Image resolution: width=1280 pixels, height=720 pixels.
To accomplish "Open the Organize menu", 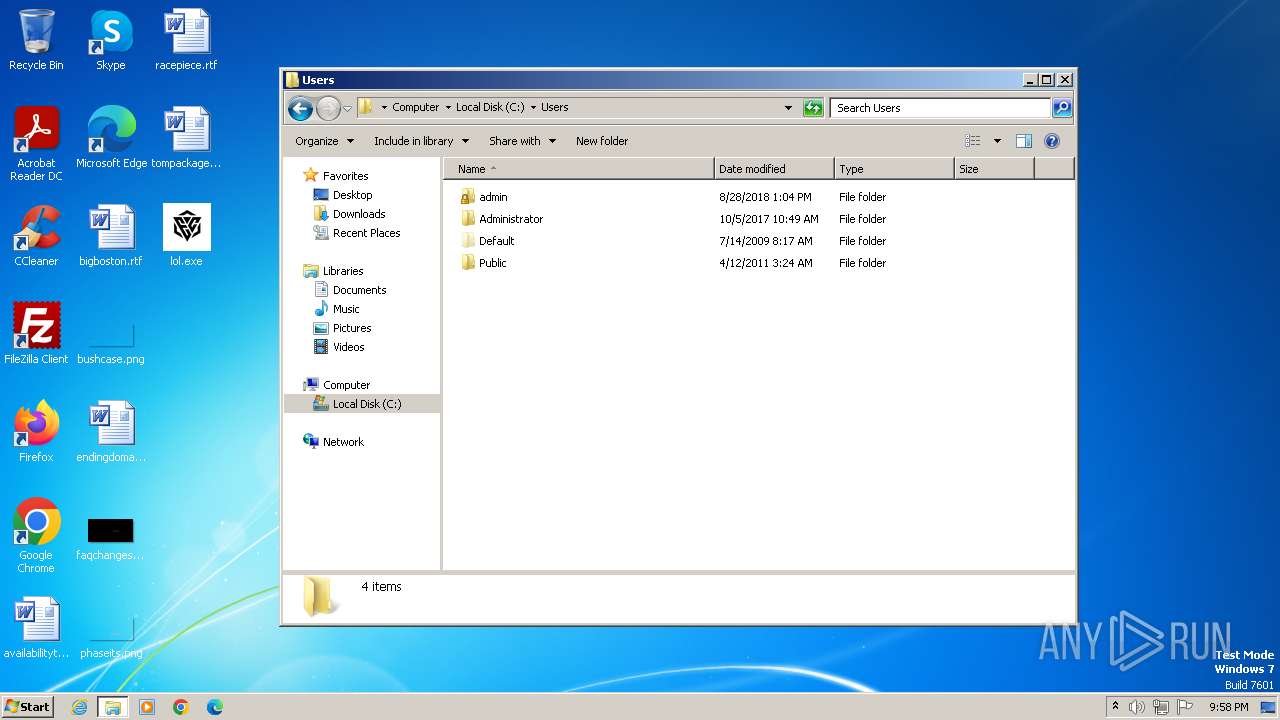I will click(x=324, y=141).
